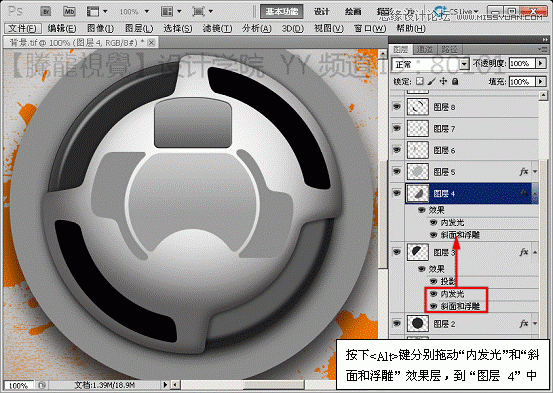Click the view extras icon in top bar

(97, 11)
